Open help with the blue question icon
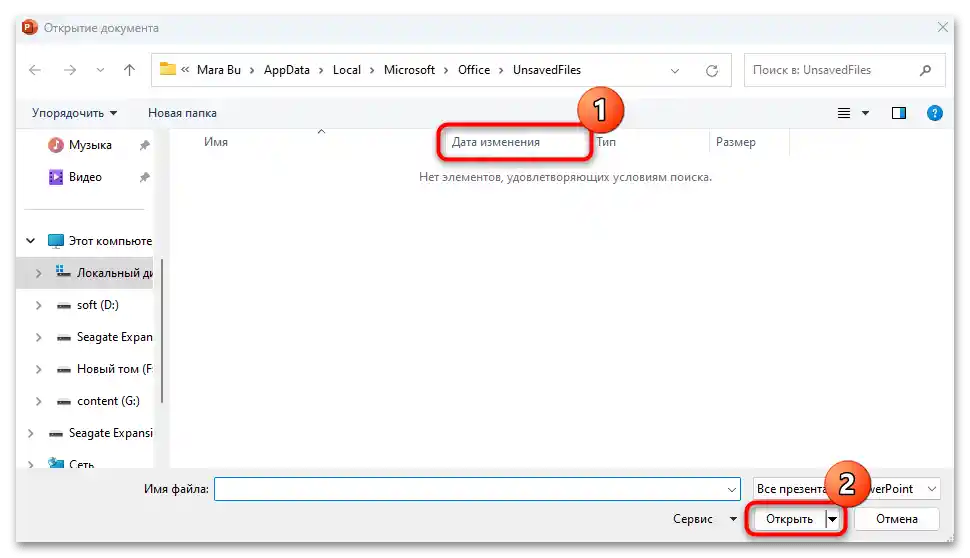This screenshot has width=970, height=558. [935, 113]
